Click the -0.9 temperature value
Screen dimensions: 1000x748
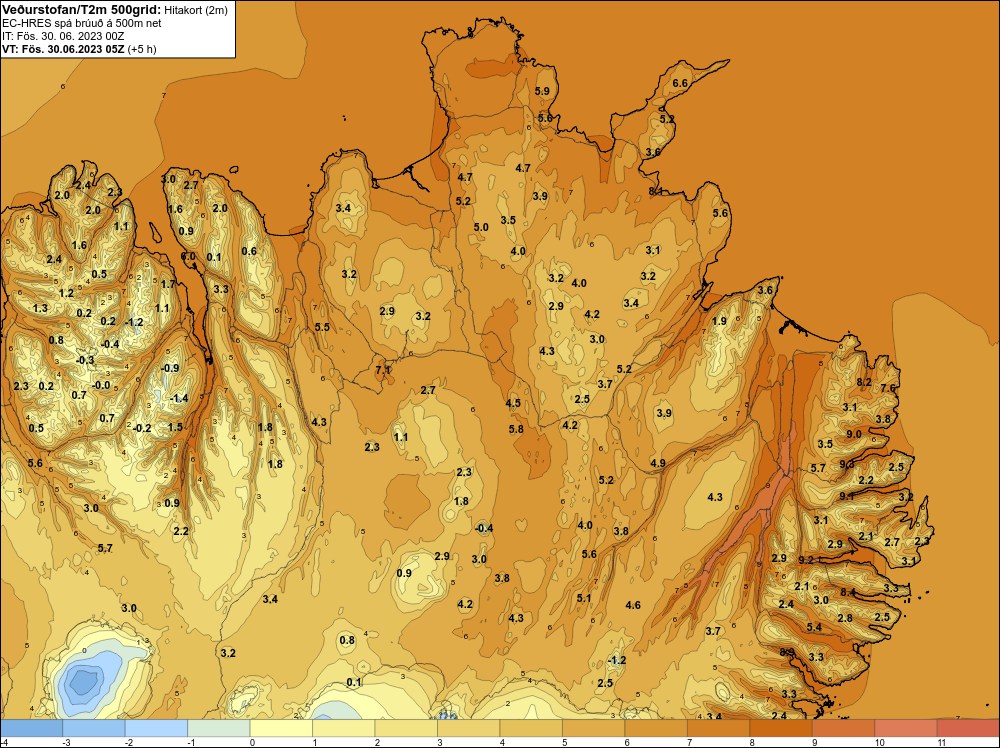[170, 369]
